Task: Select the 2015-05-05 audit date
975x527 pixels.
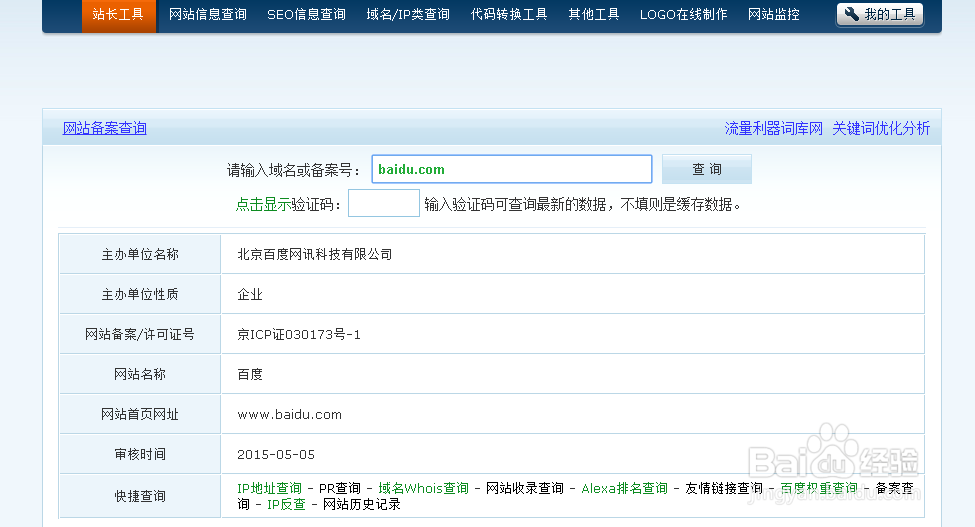Action: click(275, 454)
